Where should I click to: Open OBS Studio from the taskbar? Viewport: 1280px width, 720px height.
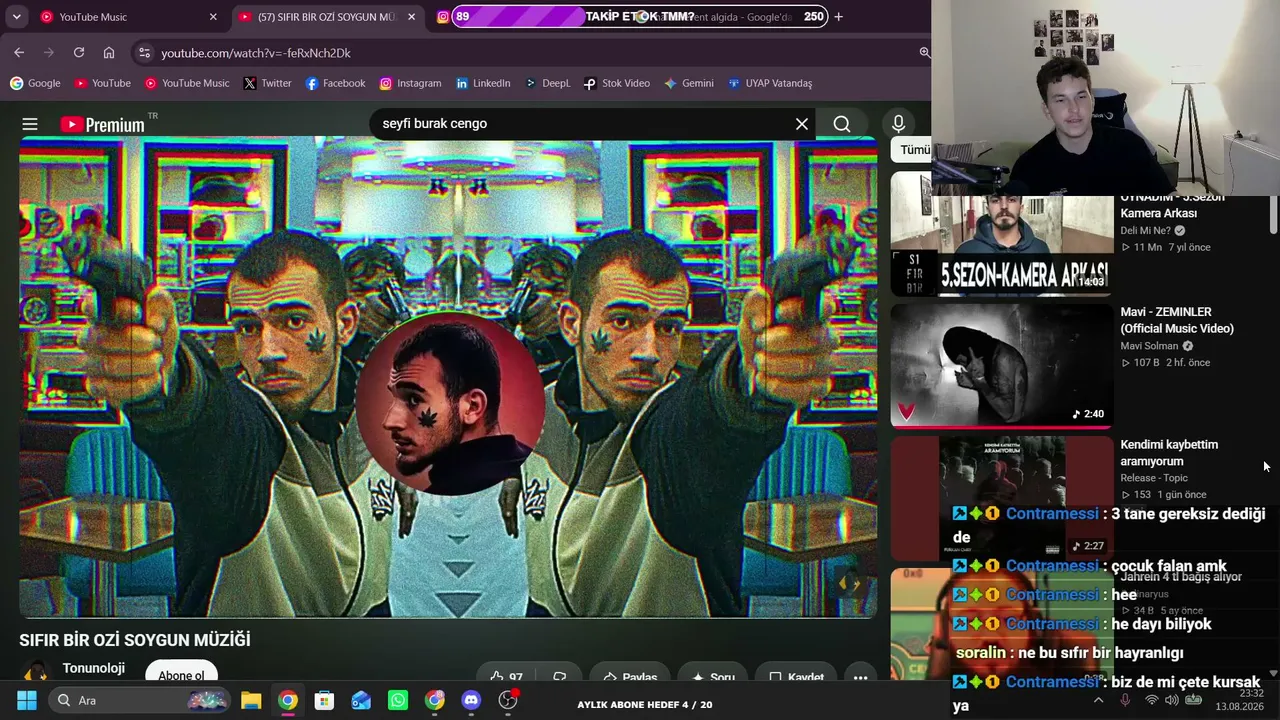[x=508, y=700]
